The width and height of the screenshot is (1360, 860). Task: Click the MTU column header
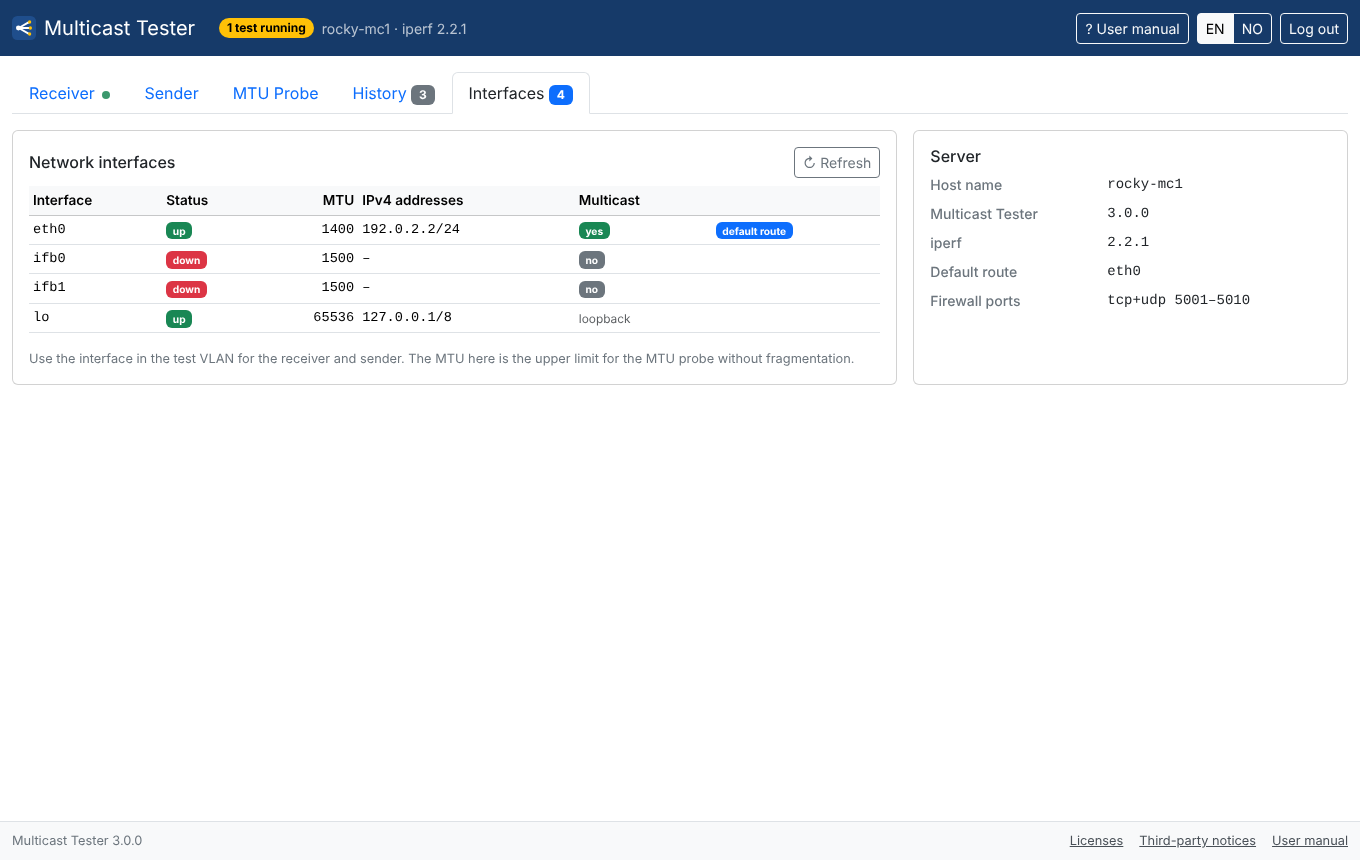pyautogui.click(x=338, y=200)
